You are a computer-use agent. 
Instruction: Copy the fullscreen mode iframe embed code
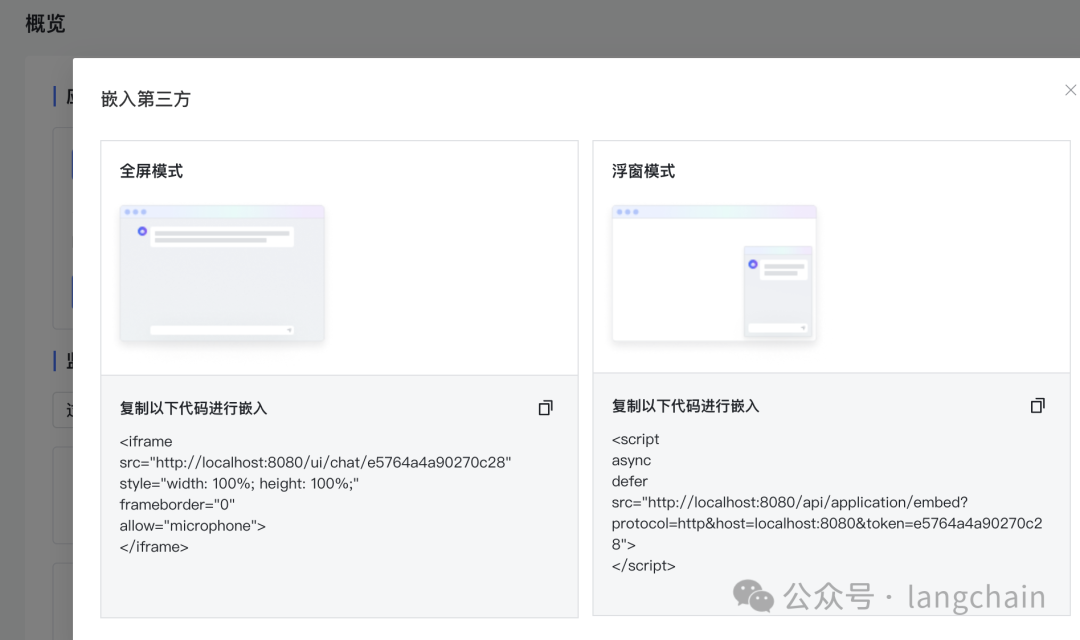tap(545, 409)
